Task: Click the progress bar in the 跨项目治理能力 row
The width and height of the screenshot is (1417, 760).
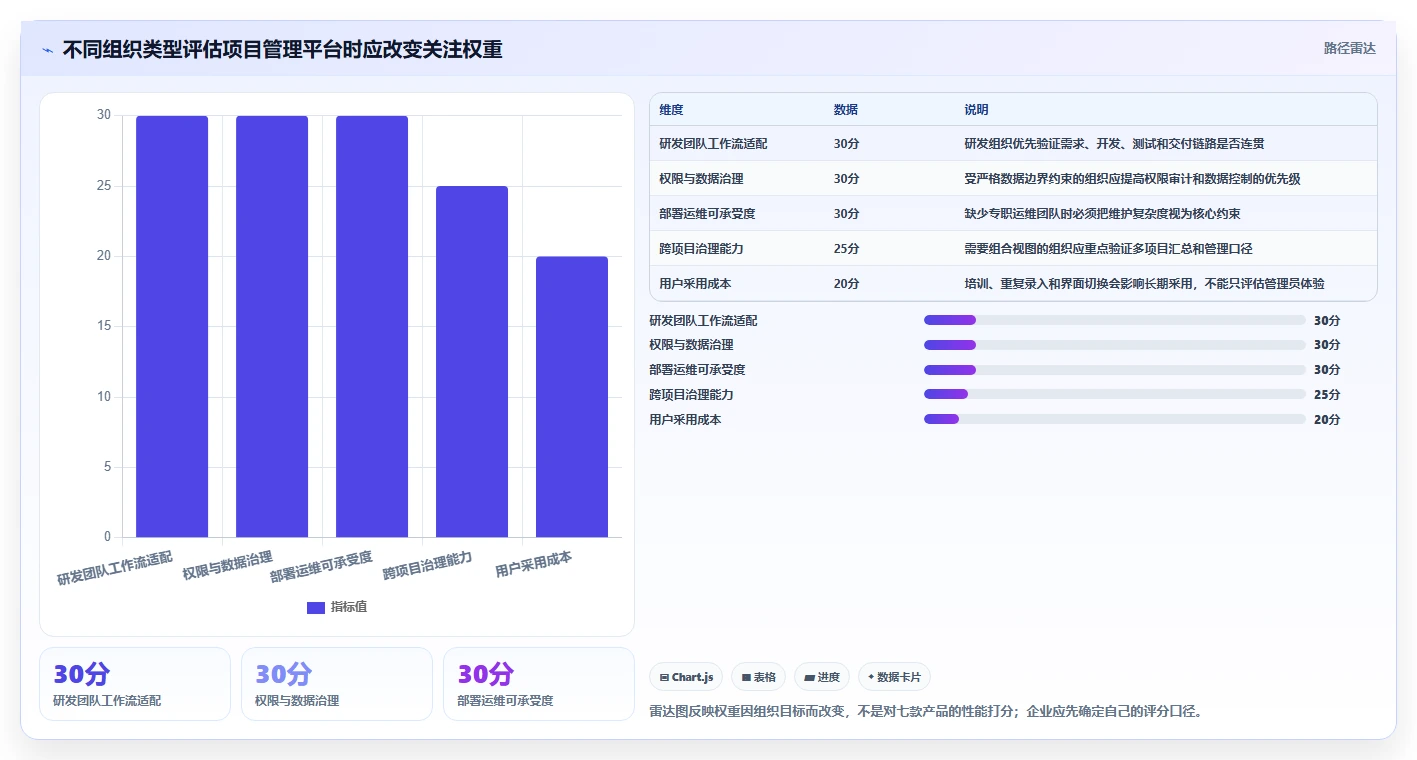Action: tap(1115, 394)
